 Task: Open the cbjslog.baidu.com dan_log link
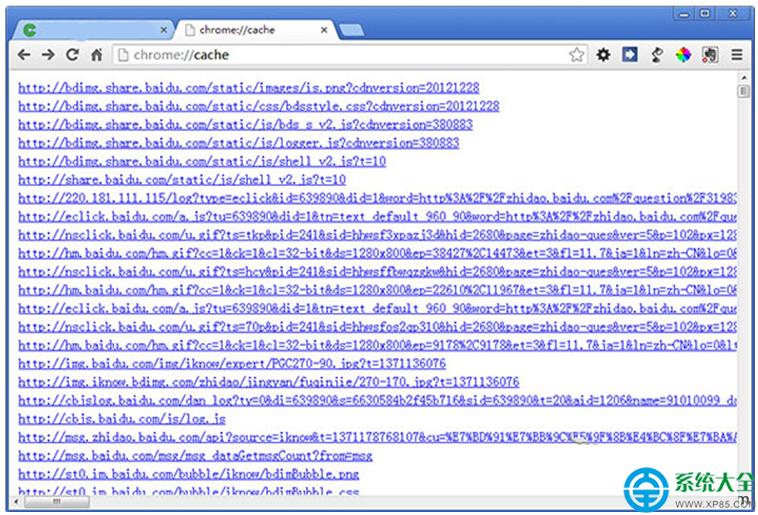coord(378,400)
